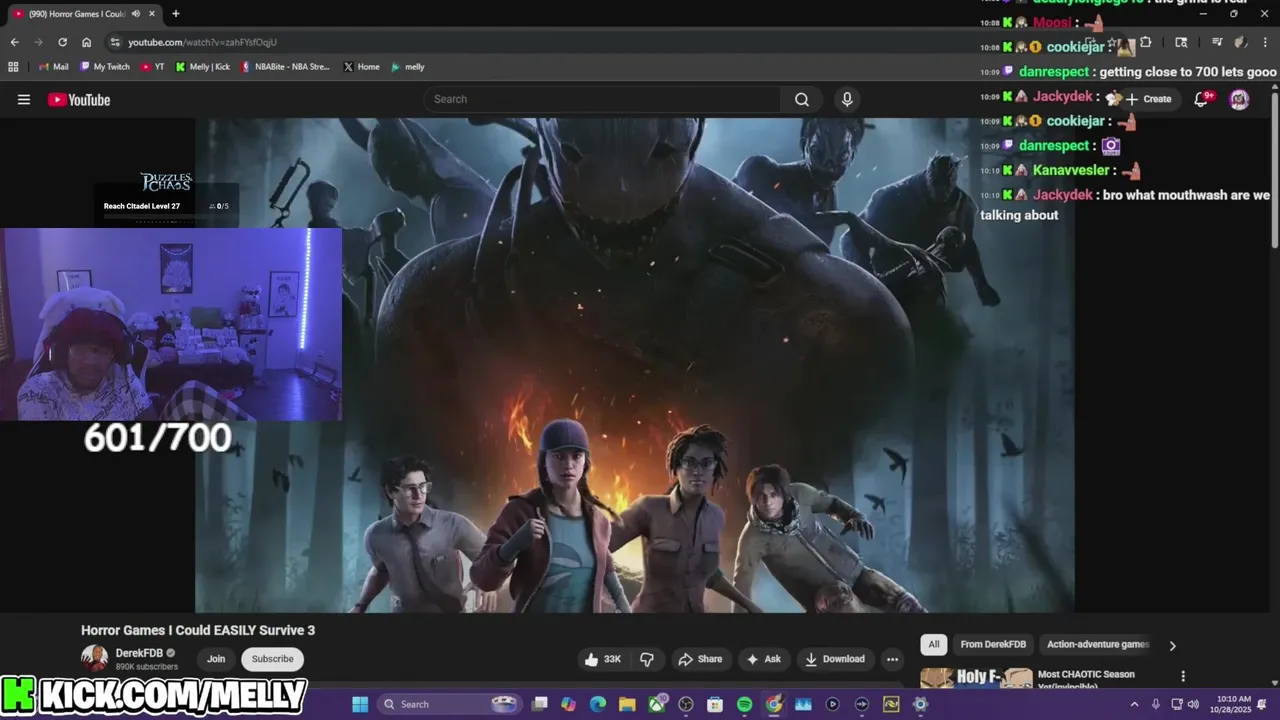Click the YouTube page scrollbar
The width and height of the screenshot is (1280, 720).
[1275, 170]
